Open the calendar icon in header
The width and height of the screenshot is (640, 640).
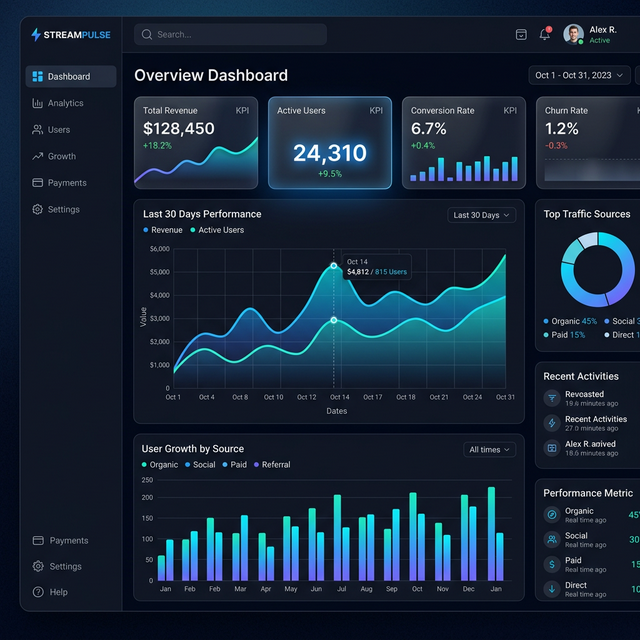[x=521, y=35]
